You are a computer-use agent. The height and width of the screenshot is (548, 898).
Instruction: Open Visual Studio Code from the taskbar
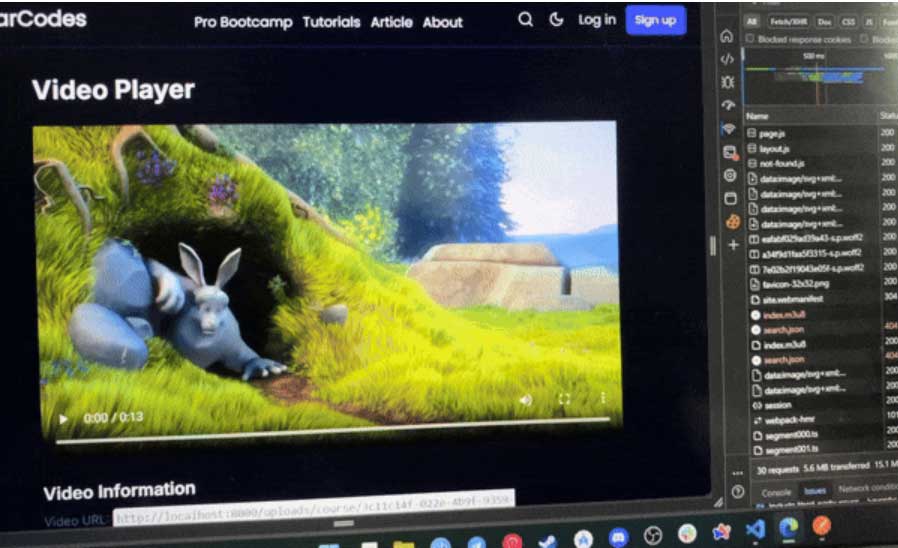755,529
